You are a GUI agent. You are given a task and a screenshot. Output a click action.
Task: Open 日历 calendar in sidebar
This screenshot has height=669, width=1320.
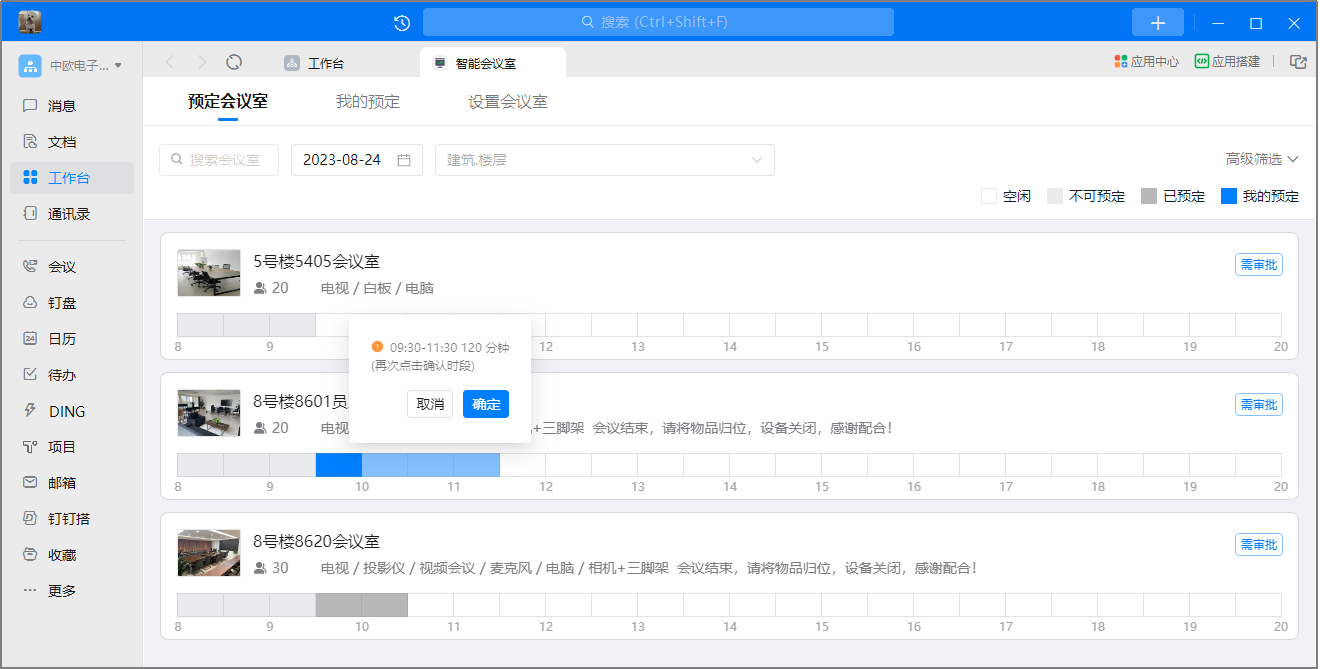62,339
